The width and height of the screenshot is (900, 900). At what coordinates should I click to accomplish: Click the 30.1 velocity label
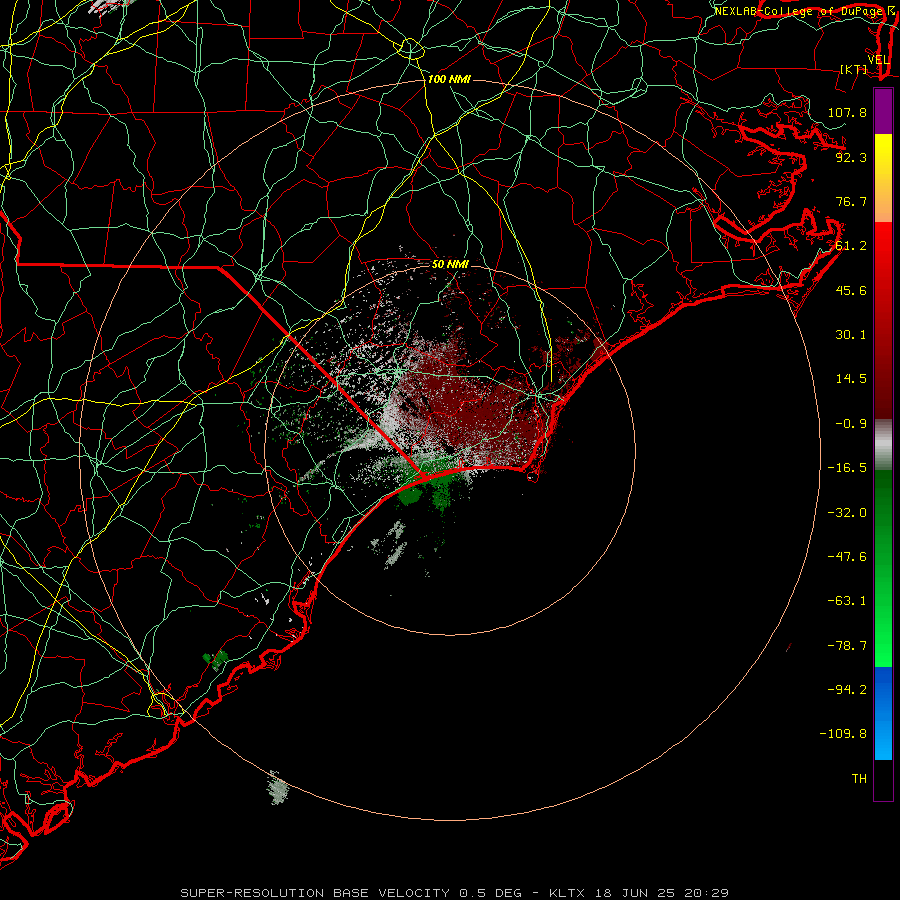(851, 335)
